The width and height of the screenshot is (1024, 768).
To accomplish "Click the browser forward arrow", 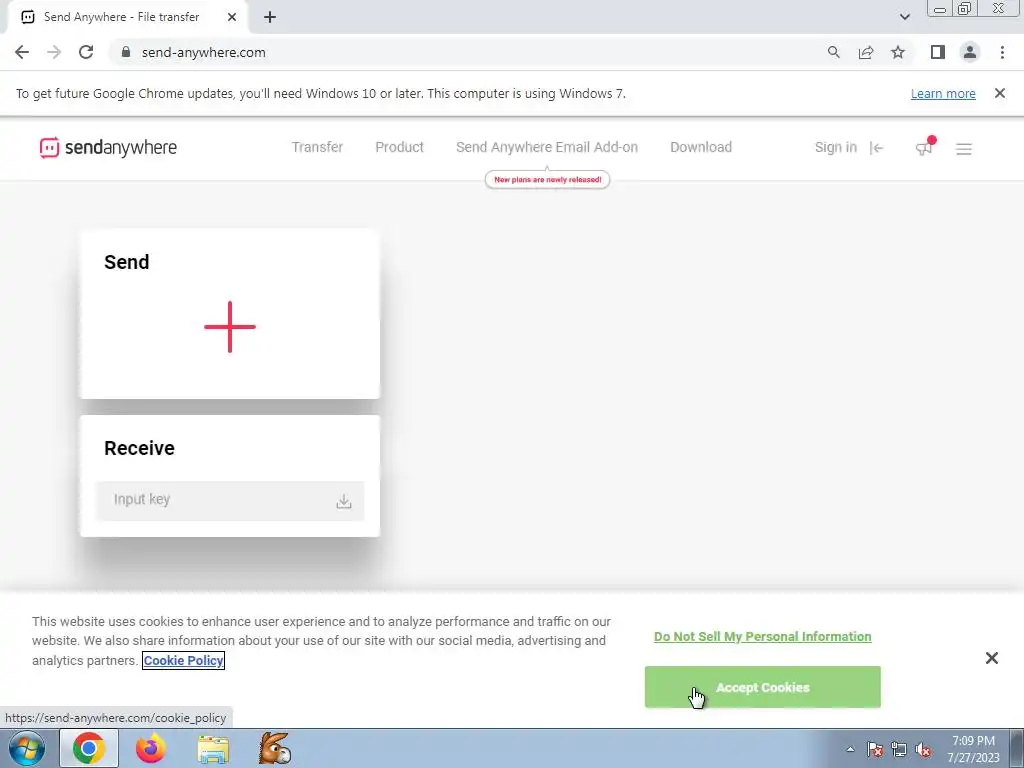I will [54, 52].
